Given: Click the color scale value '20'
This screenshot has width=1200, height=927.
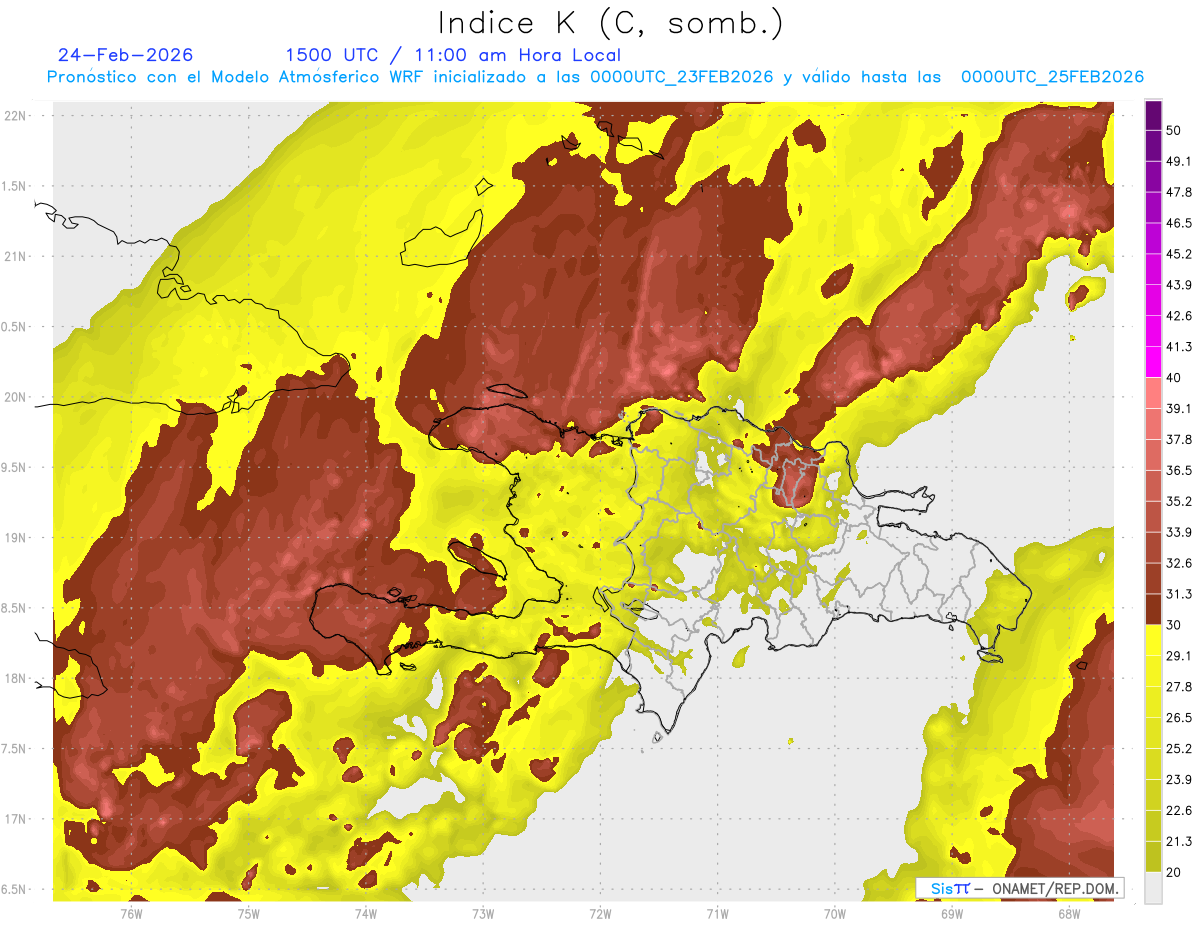Looking at the screenshot, I should pyautogui.click(x=1175, y=872).
